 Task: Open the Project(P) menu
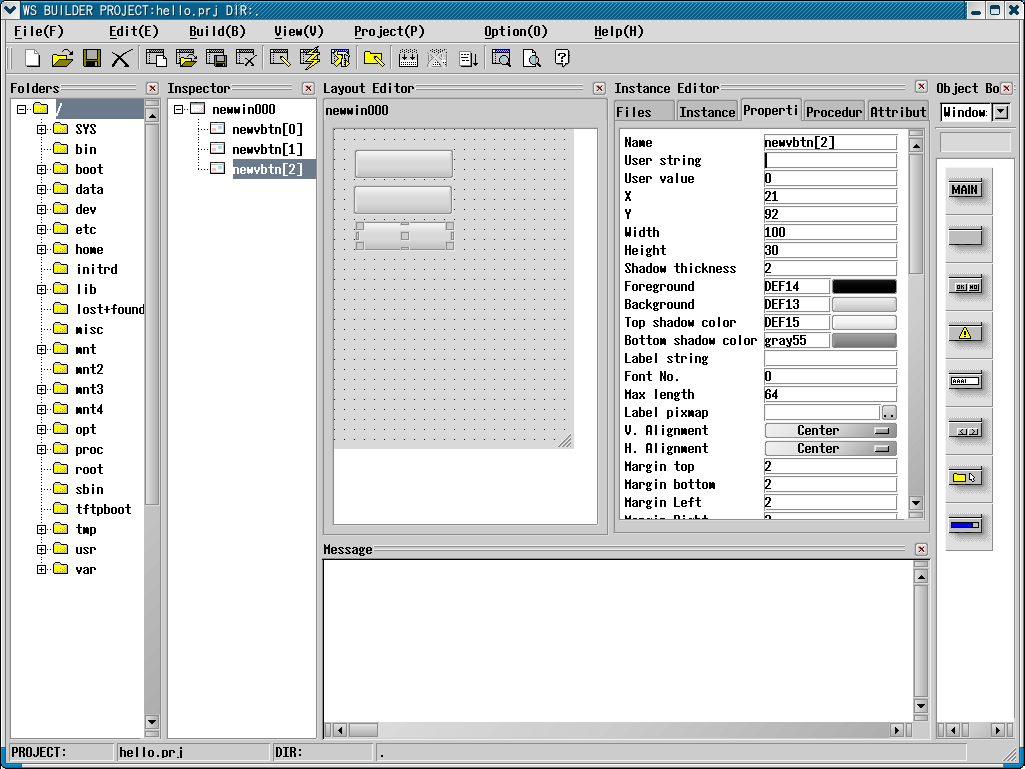click(389, 31)
